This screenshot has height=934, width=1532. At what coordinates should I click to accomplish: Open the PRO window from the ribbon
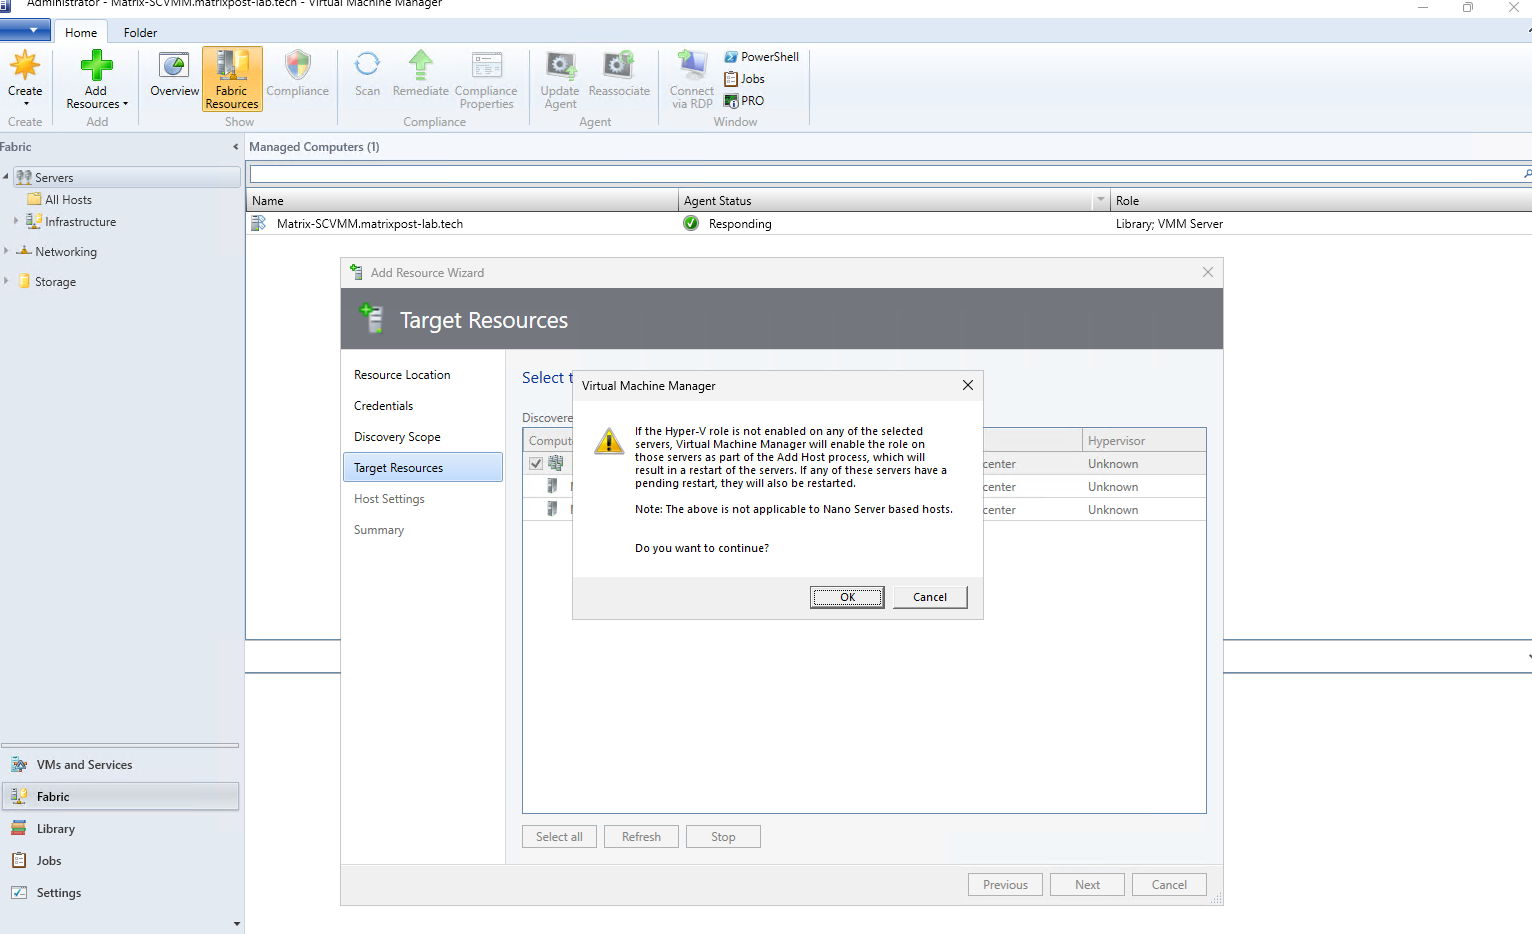744,101
